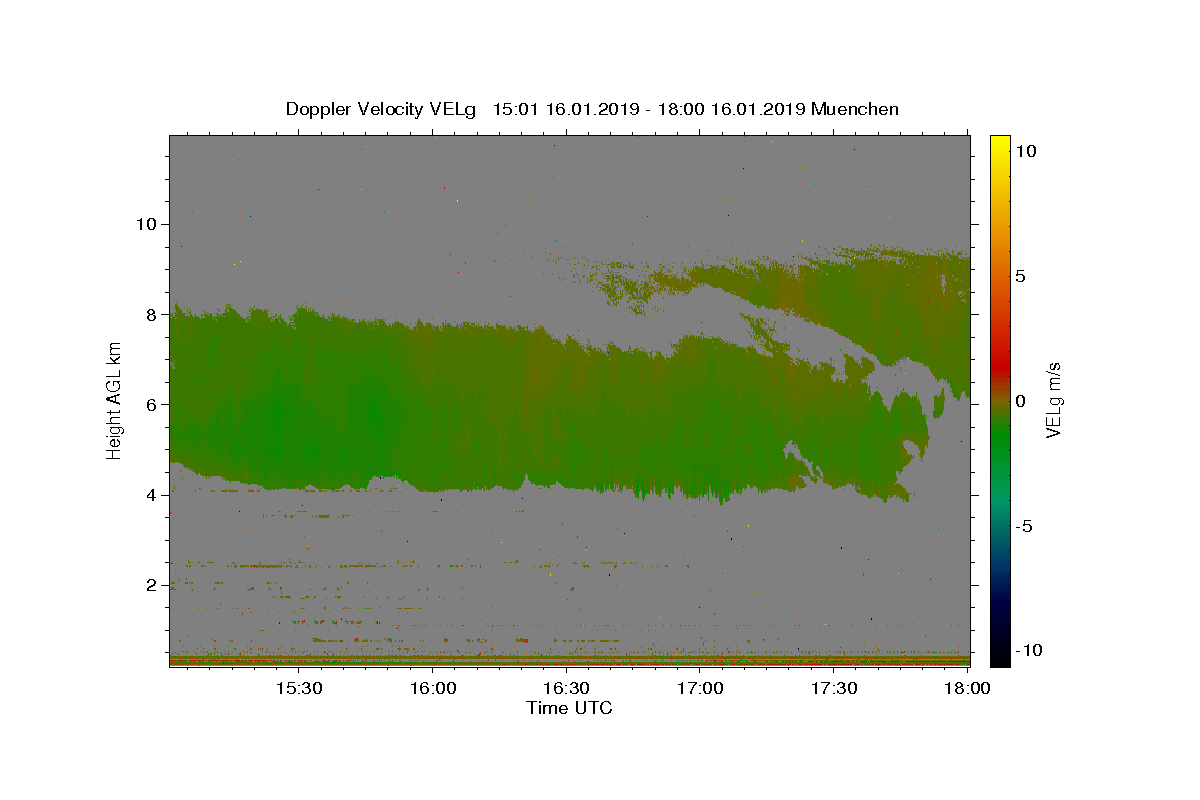This screenshot has width=1200, height=800.
Task: Click the height axis label 4
Action: coord(149,494)
